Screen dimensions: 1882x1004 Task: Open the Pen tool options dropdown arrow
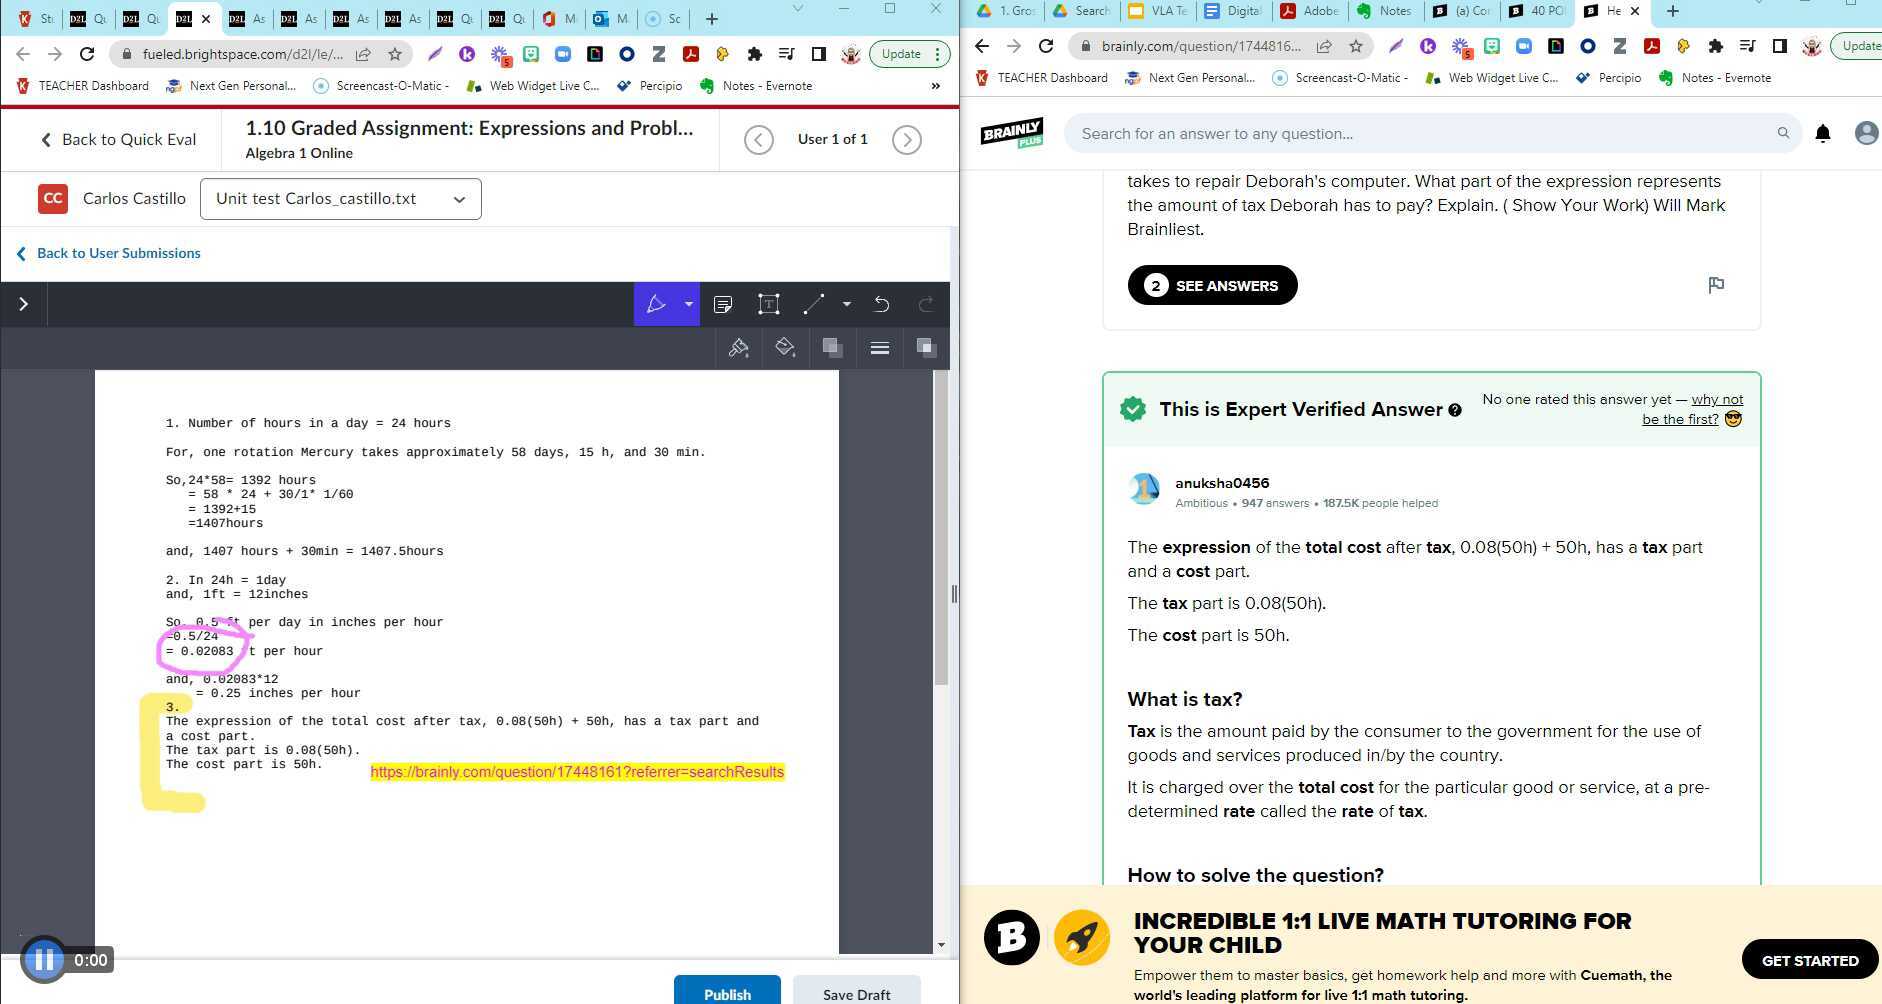tap(687, 304)
